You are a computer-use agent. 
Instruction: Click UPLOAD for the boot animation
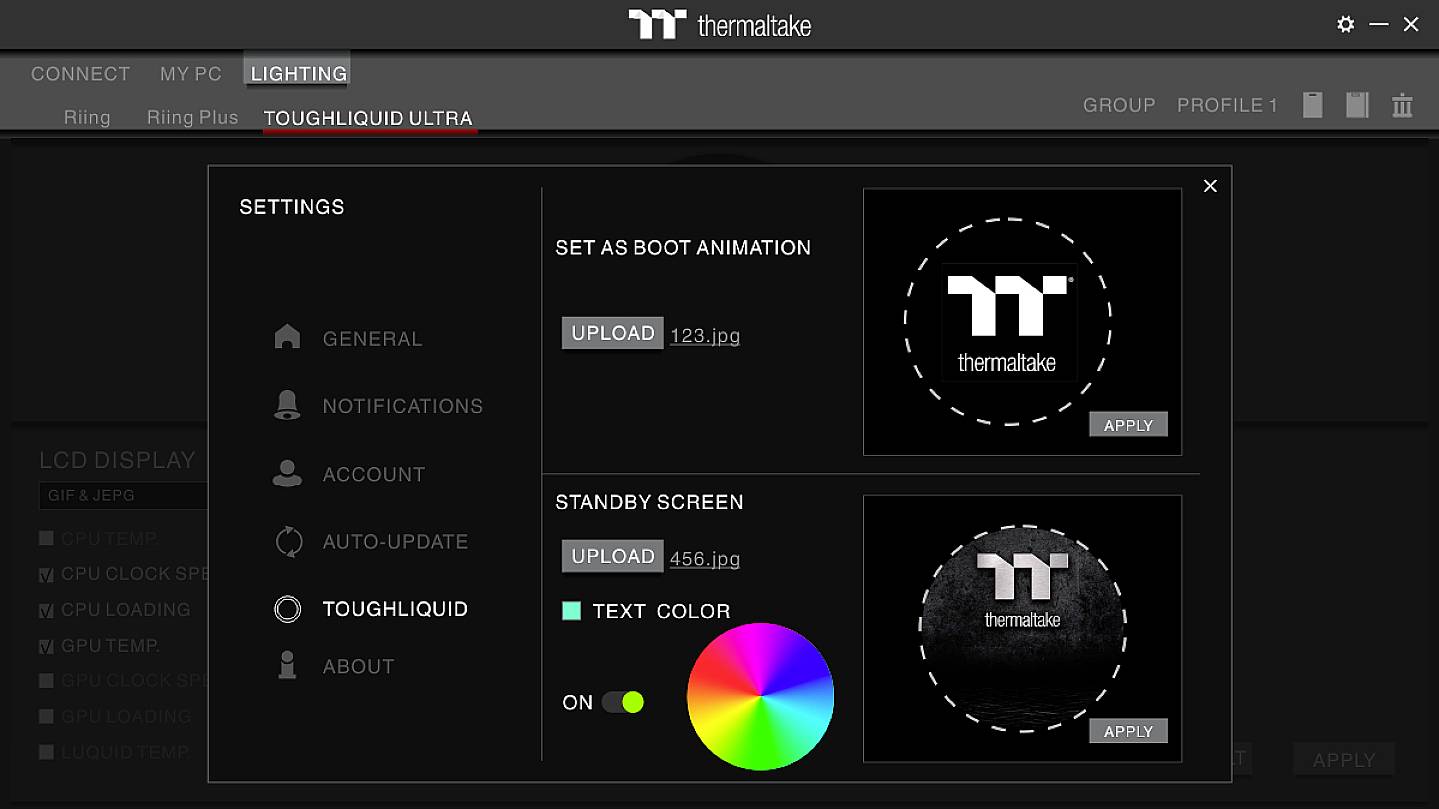pos(612,332)
